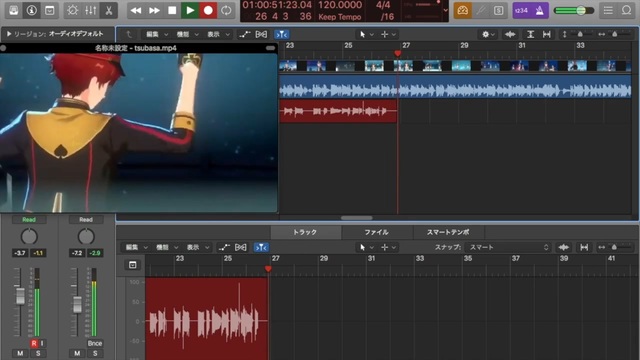
Task: Open Smart Controls from the control bar
Action: pos(73,10)
